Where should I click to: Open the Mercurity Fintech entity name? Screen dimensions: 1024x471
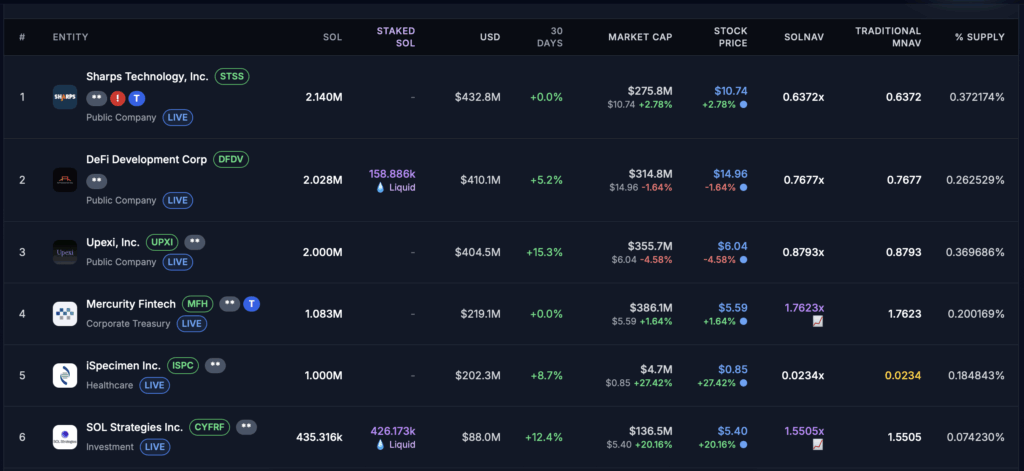131,304
